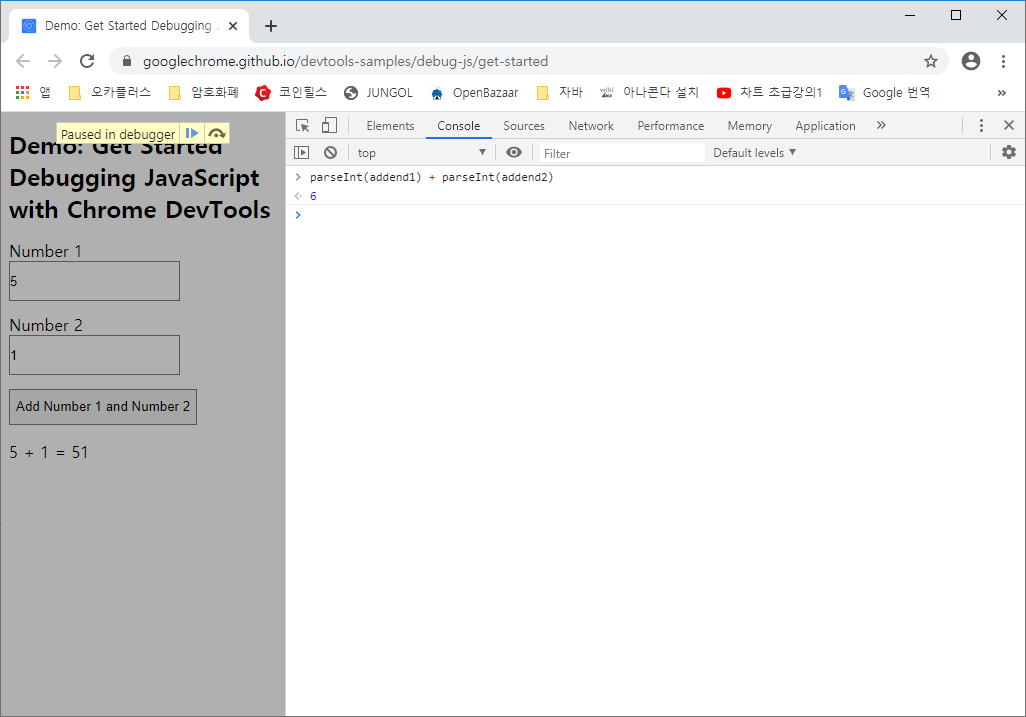Image resolution: width=1026 pixels, height=717 pixels.
Task: Open the Elements tab
Action: pyautogui.click(x=390, y=126)
